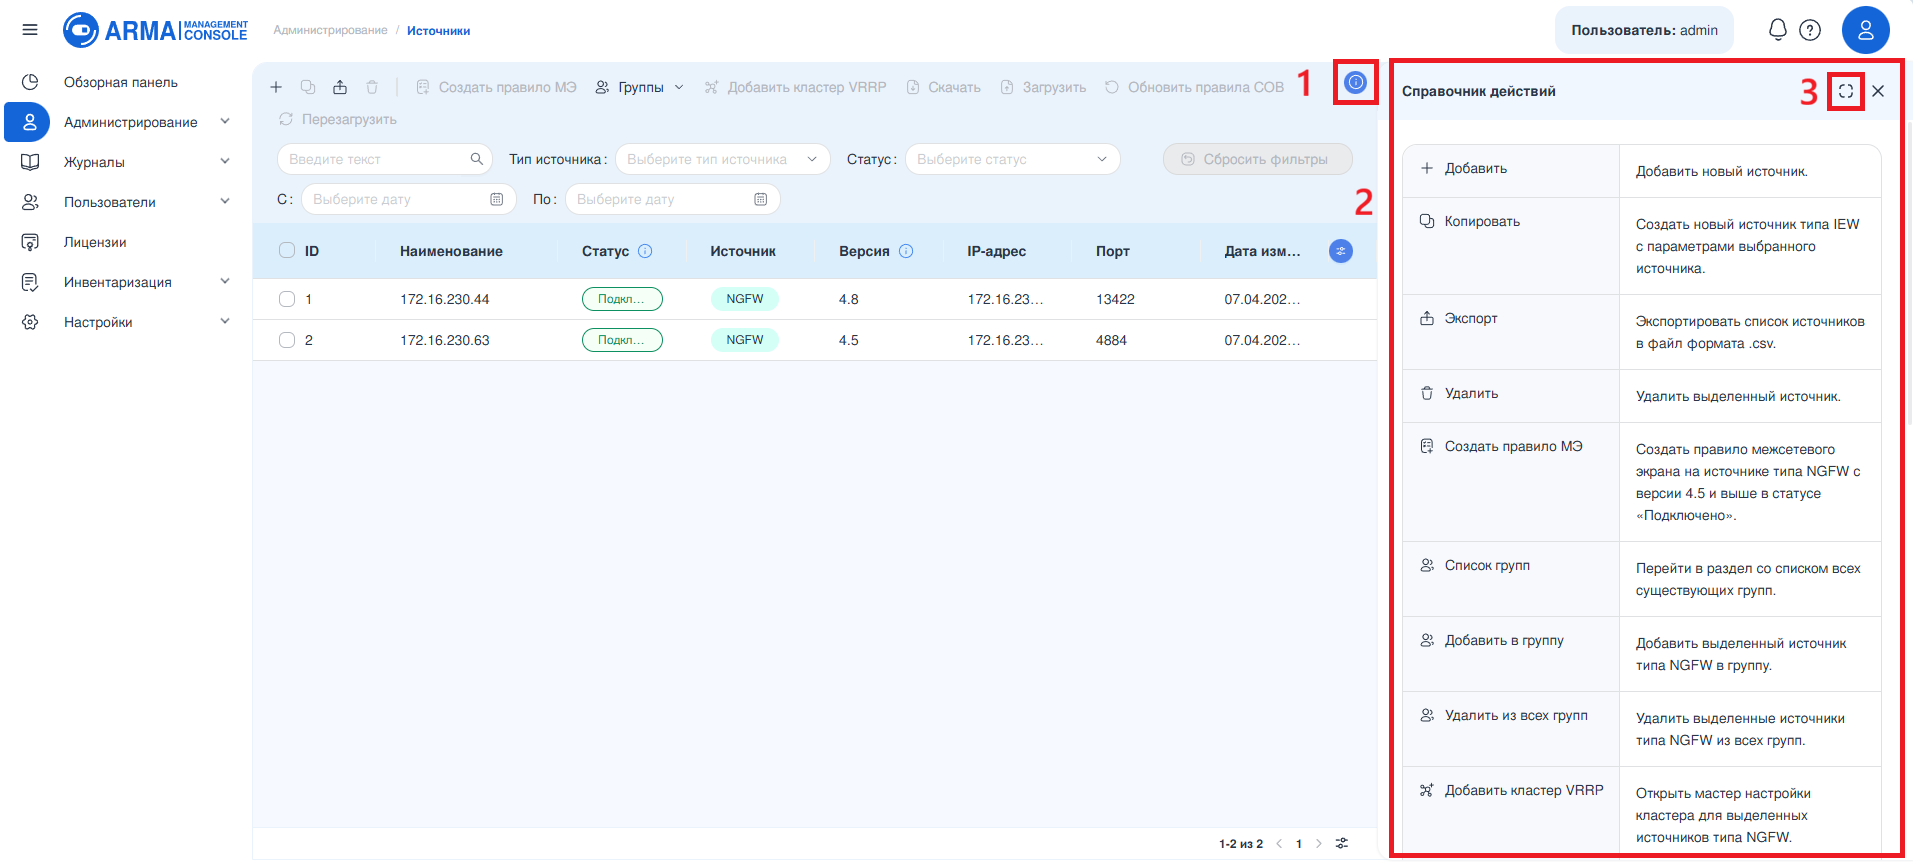Click the trash delete toolbar icon

click(x=372, y=87)
